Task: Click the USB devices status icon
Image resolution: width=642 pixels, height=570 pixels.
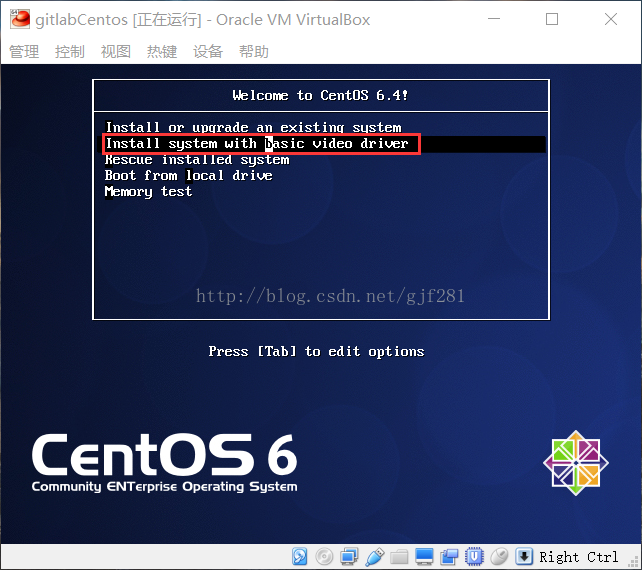Action: tap(375, 557)
